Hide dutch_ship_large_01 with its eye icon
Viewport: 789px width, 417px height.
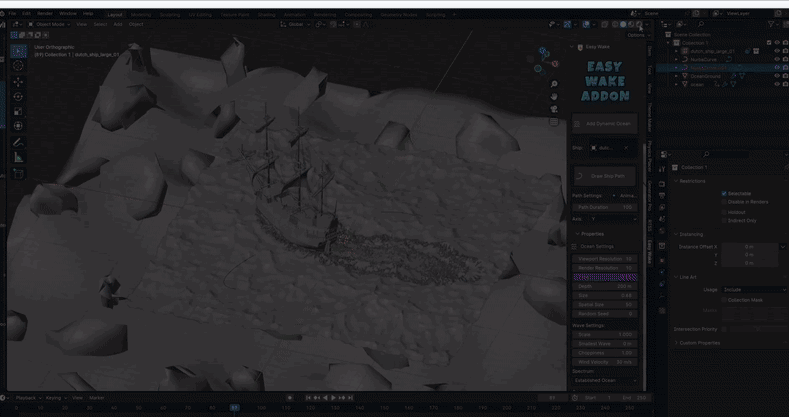777,51
